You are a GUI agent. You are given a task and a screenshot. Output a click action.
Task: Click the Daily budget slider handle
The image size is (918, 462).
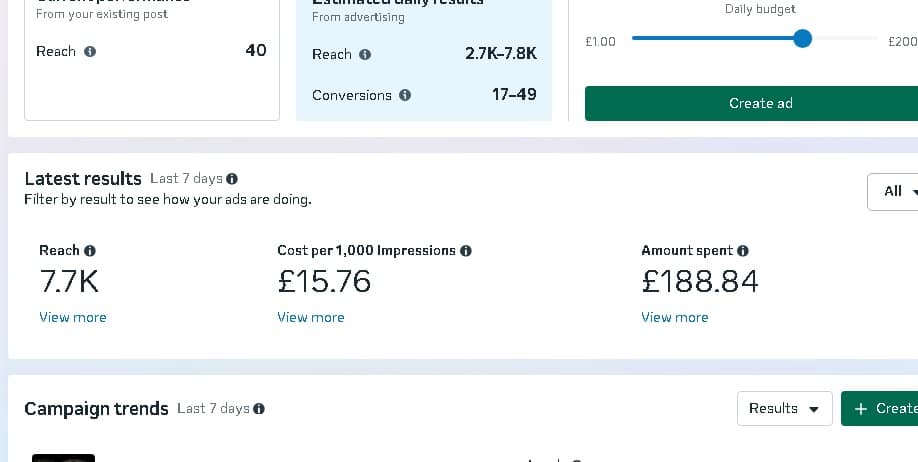(x=802, y=39)
